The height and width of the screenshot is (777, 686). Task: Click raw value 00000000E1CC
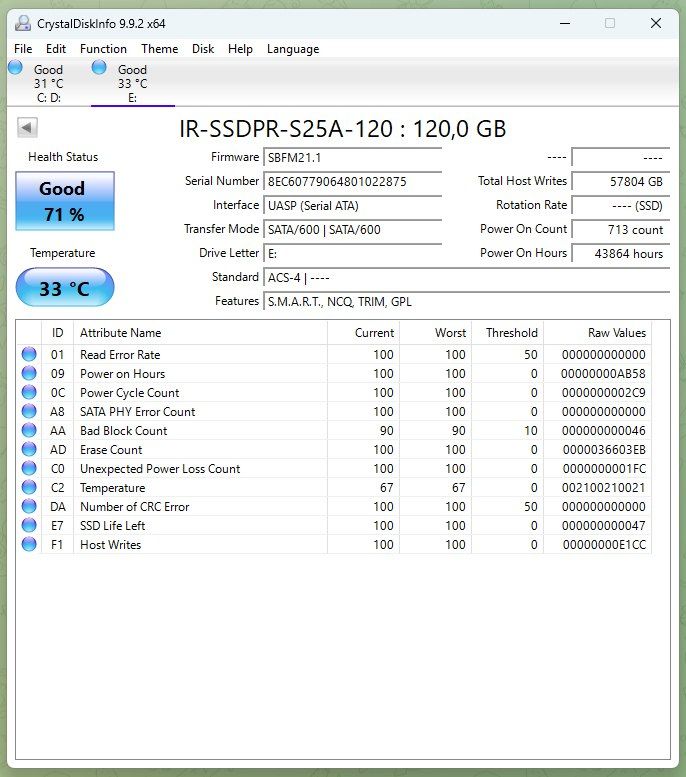pyautogui.click(x=604, y=545)
